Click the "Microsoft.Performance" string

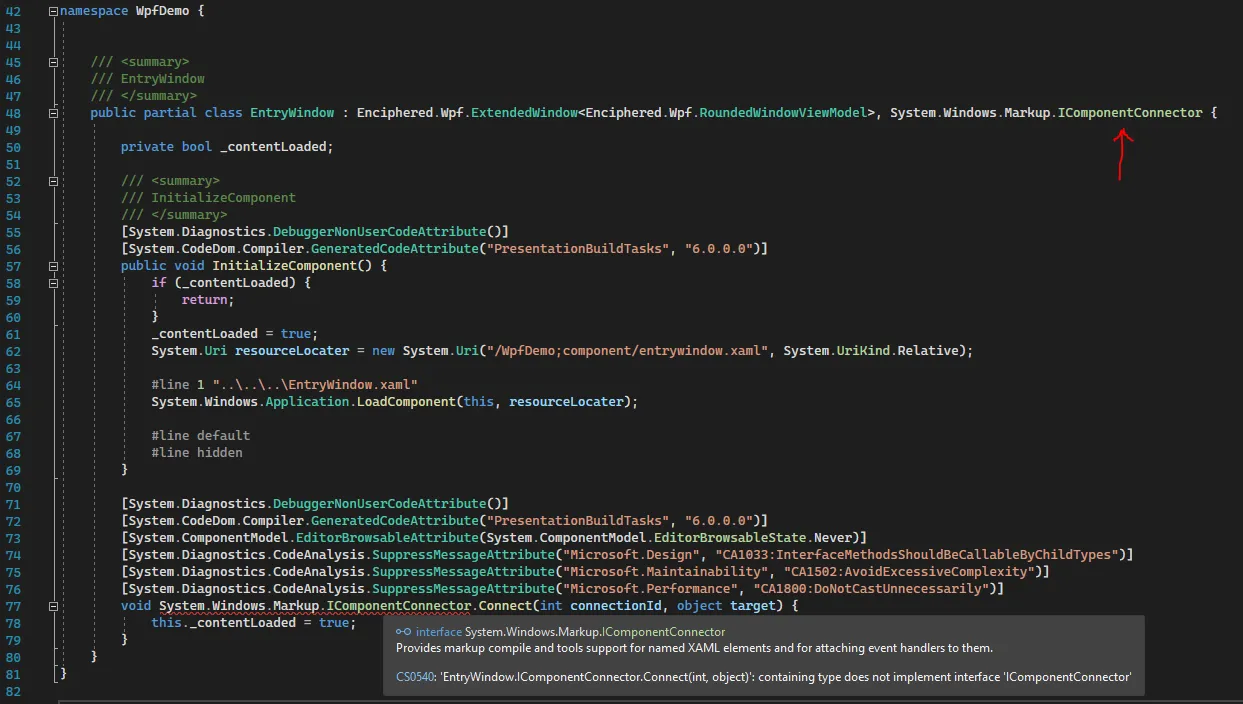(x=650, y=589)
